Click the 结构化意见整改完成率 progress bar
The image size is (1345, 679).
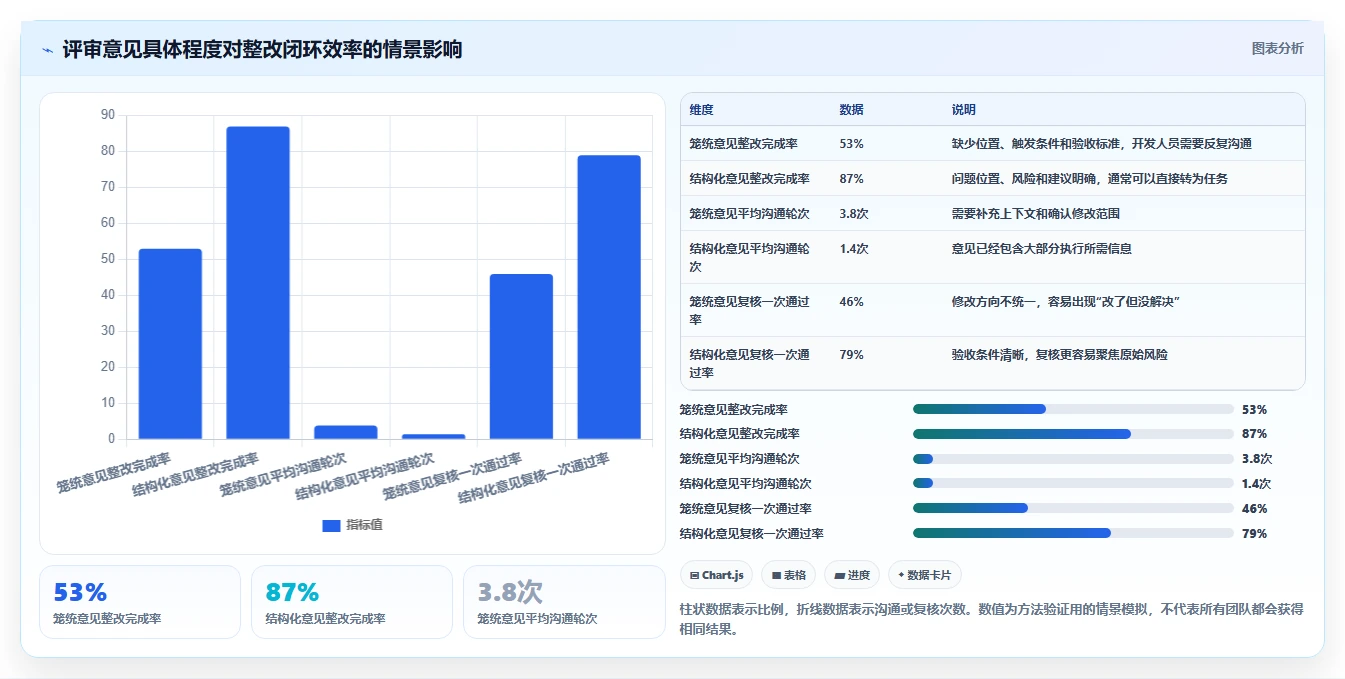click(1073, 434)
